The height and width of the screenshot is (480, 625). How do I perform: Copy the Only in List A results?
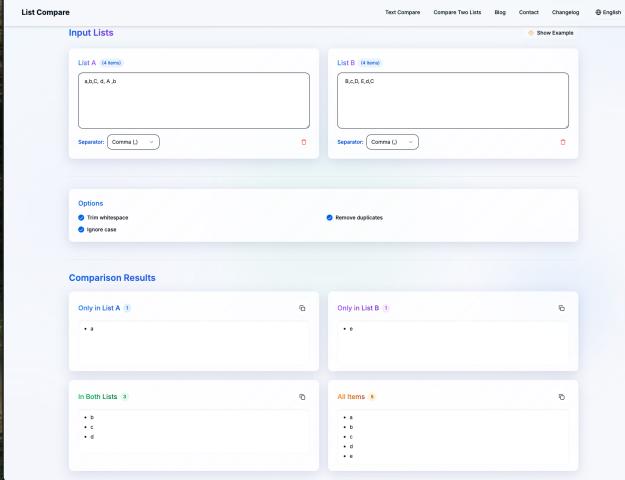pos(302,308)
